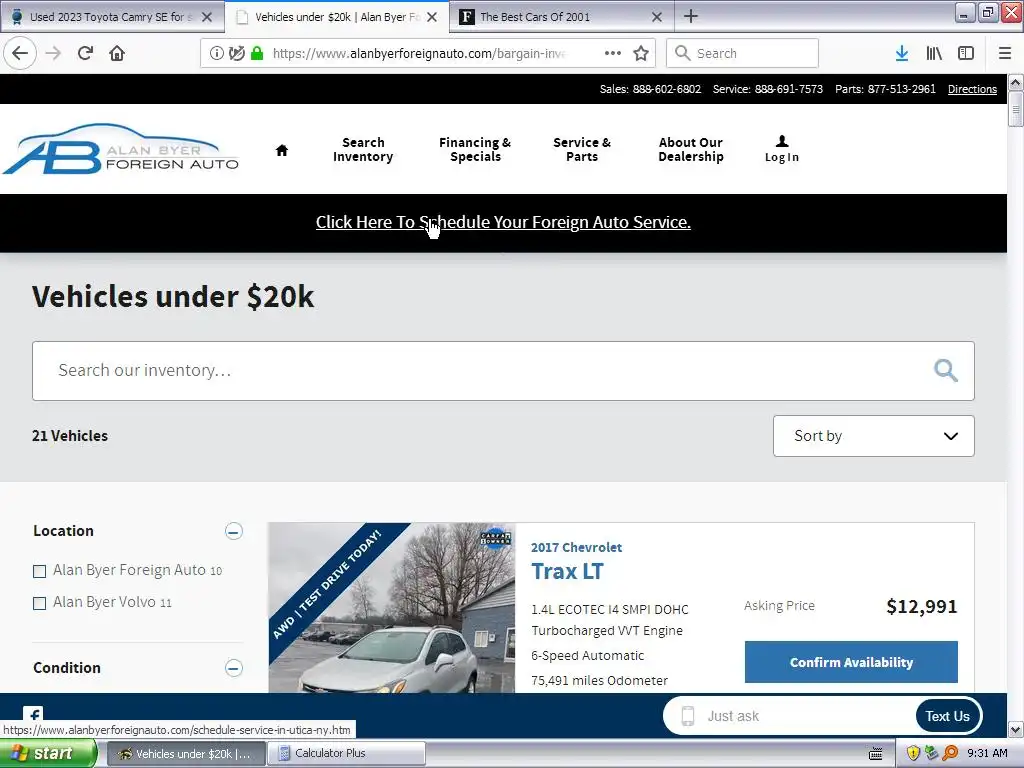Click the scrollbar down arrow
The width and height of the screenshot is (1024, 768).
(1015, 729)
